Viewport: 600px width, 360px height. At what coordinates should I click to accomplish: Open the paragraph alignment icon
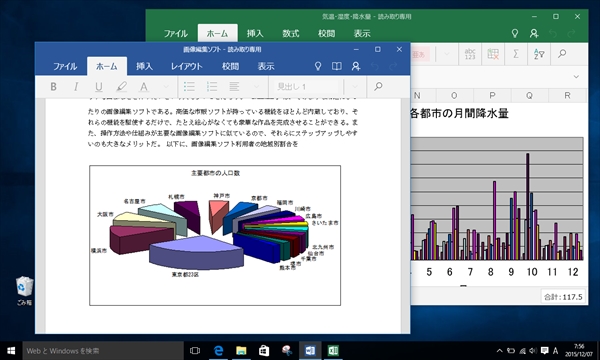point(234,86)
